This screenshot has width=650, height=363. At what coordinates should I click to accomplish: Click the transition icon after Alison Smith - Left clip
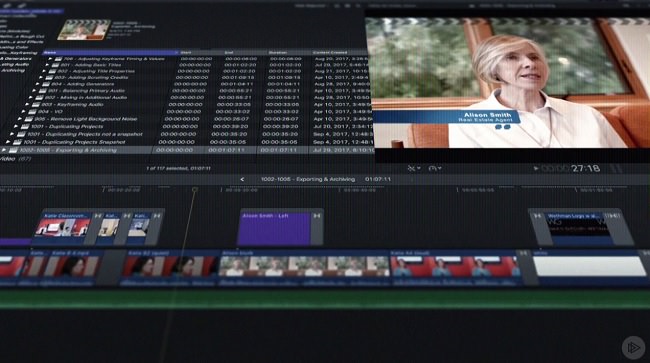click(x=317, y=216)
